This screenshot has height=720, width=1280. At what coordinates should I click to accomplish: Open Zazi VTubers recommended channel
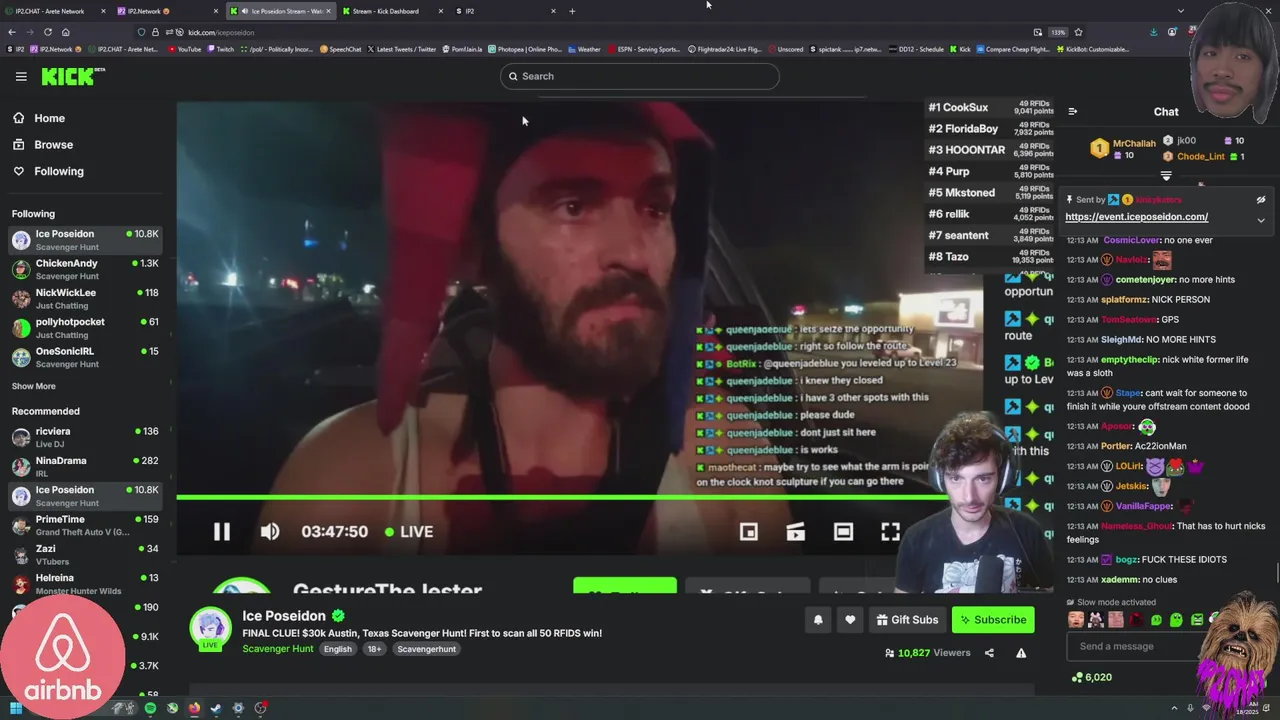pyautogui.click(x=85, y=554)
